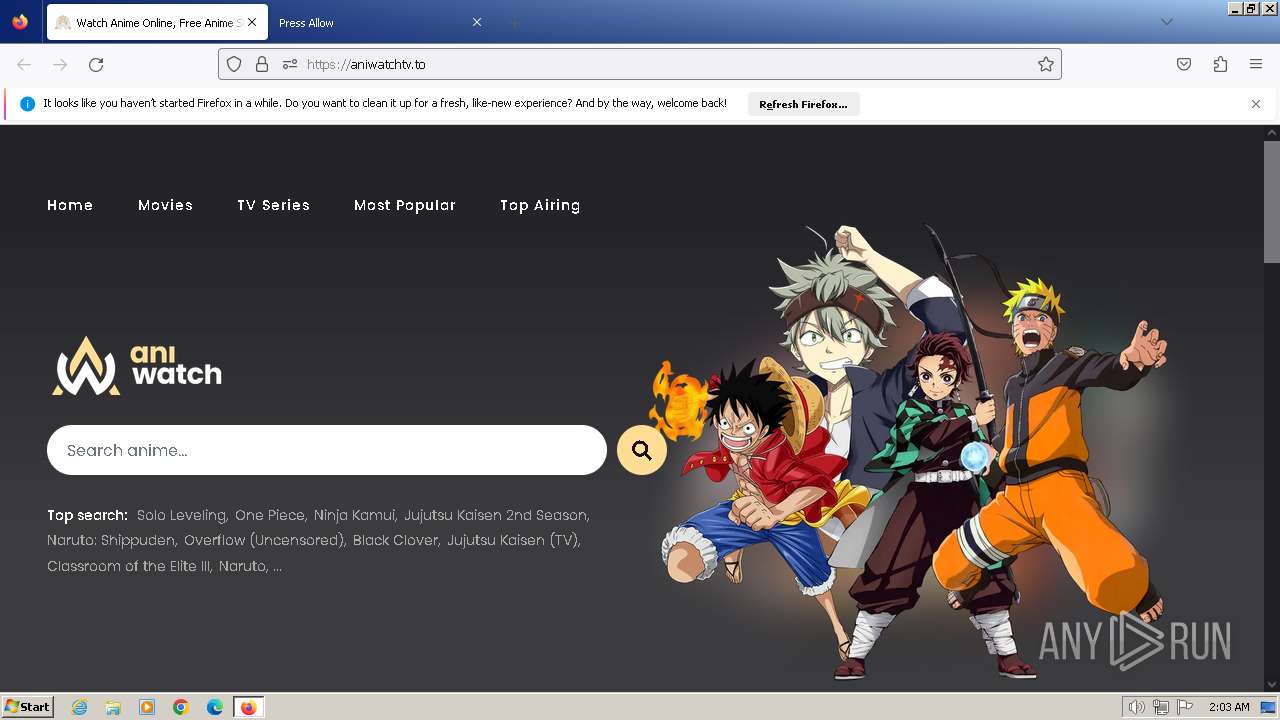This screenshot has height=720, width=1280.
Task: Switch to the Press Allow tab
Action: [380, 22]
